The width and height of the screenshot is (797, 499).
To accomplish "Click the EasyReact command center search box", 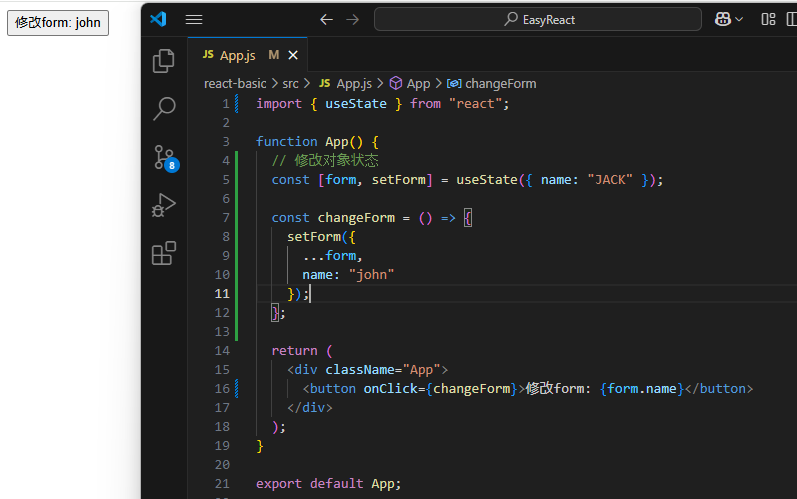I will 538,19.
